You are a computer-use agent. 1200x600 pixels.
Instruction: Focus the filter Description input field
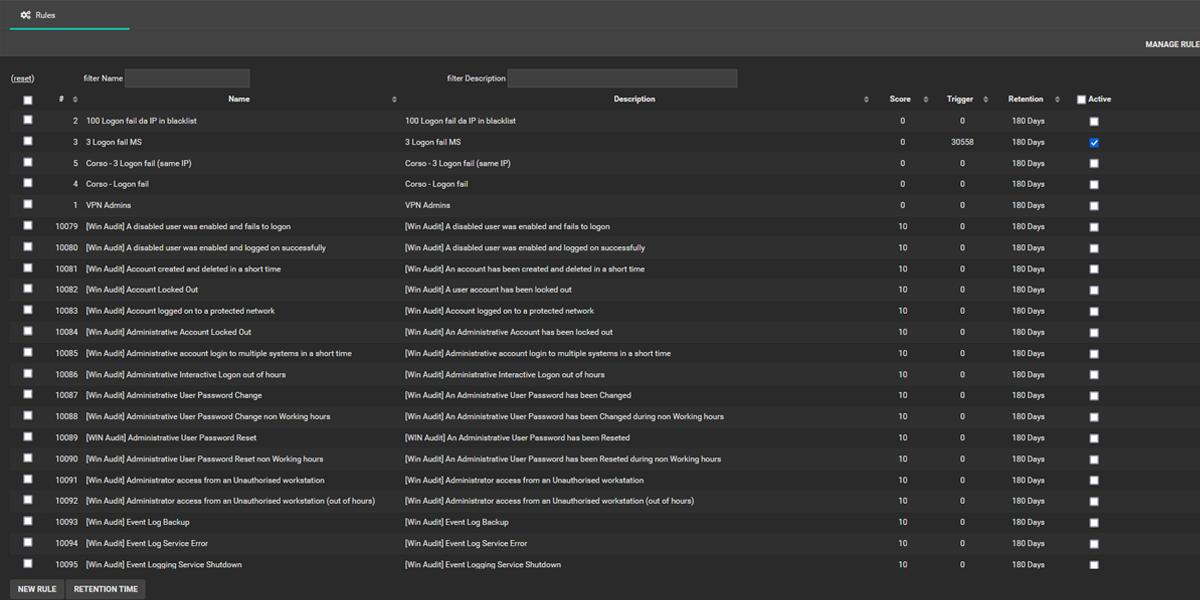pyautogui.click(x=622, y=78)
